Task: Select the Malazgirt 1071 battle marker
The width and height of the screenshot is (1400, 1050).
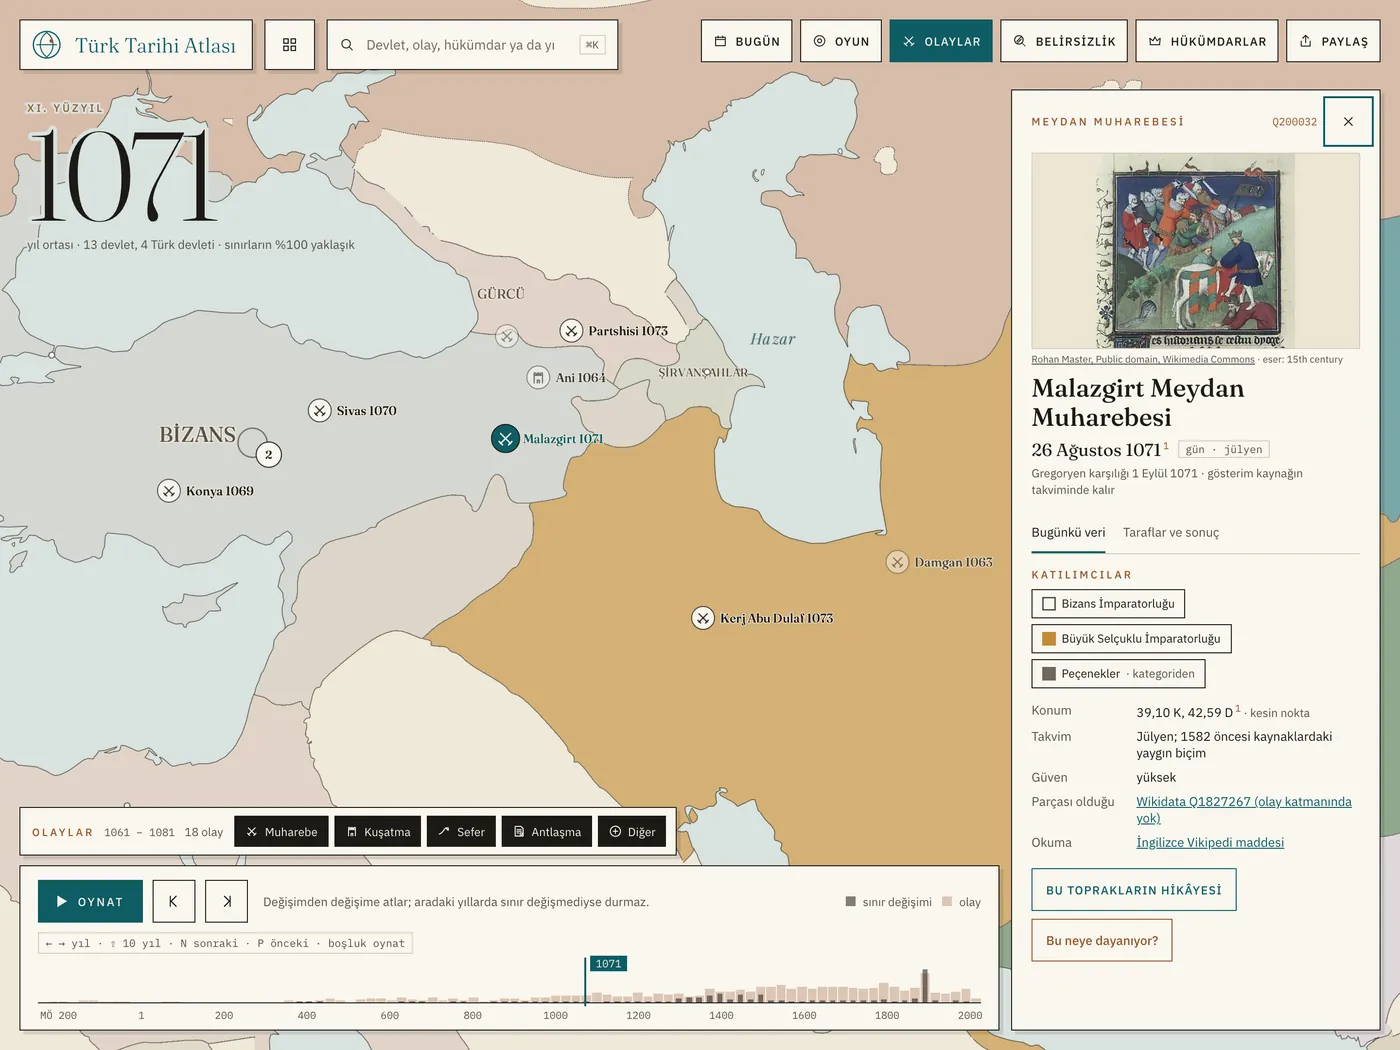Action: (505, 438)
